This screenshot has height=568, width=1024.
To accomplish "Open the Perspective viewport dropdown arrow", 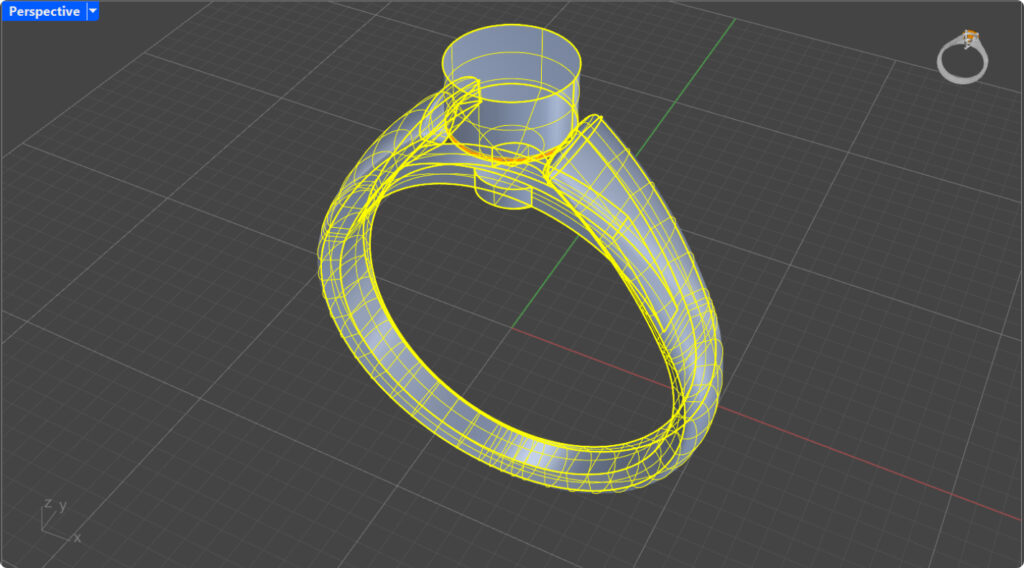I will [x=93, y=11].
